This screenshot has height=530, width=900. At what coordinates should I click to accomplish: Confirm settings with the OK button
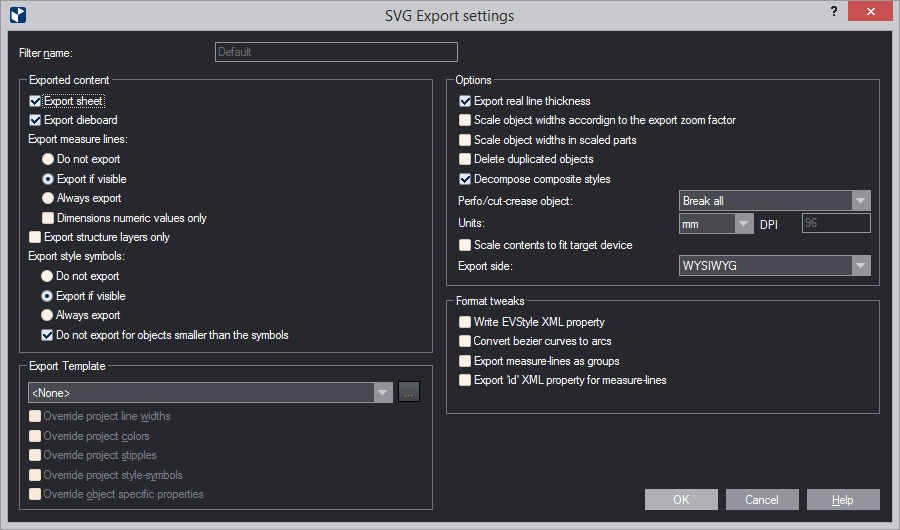681,500
